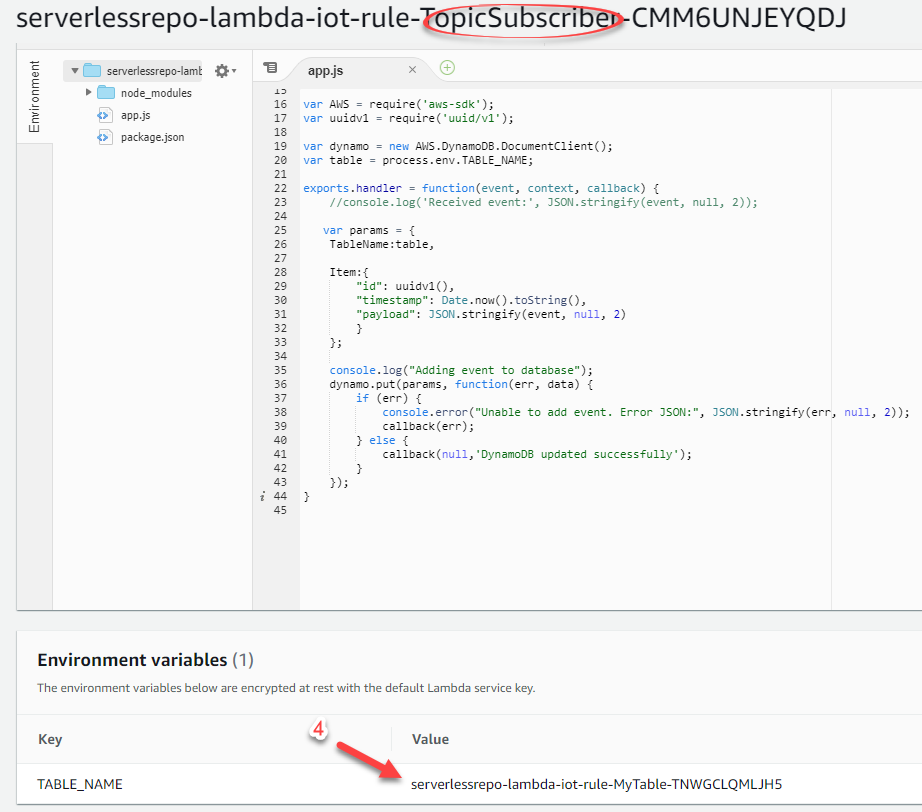Click the MyTable-TNWGCLQMLJH5 value text
Viewport: 922px width, 812px height.
pyautogui.click(x=596, y=784)
